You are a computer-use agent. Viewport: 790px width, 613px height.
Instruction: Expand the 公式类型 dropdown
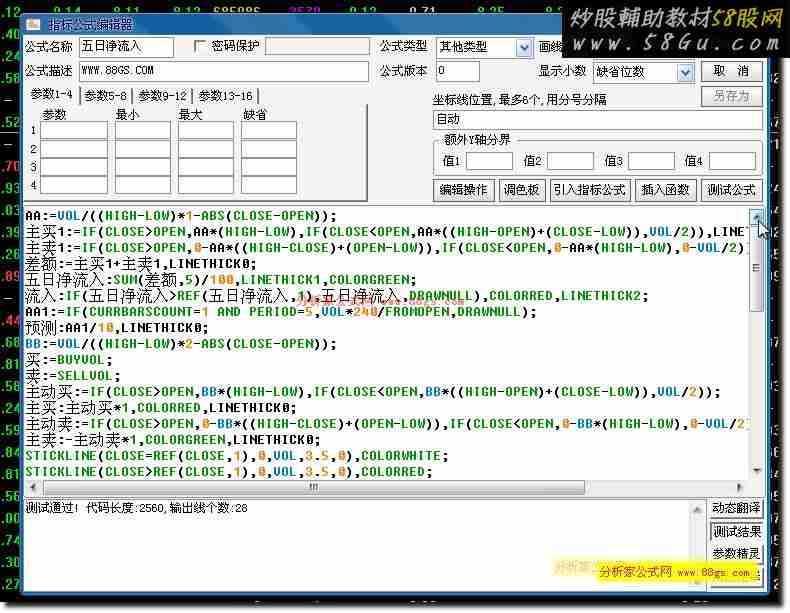coord(524,47)
